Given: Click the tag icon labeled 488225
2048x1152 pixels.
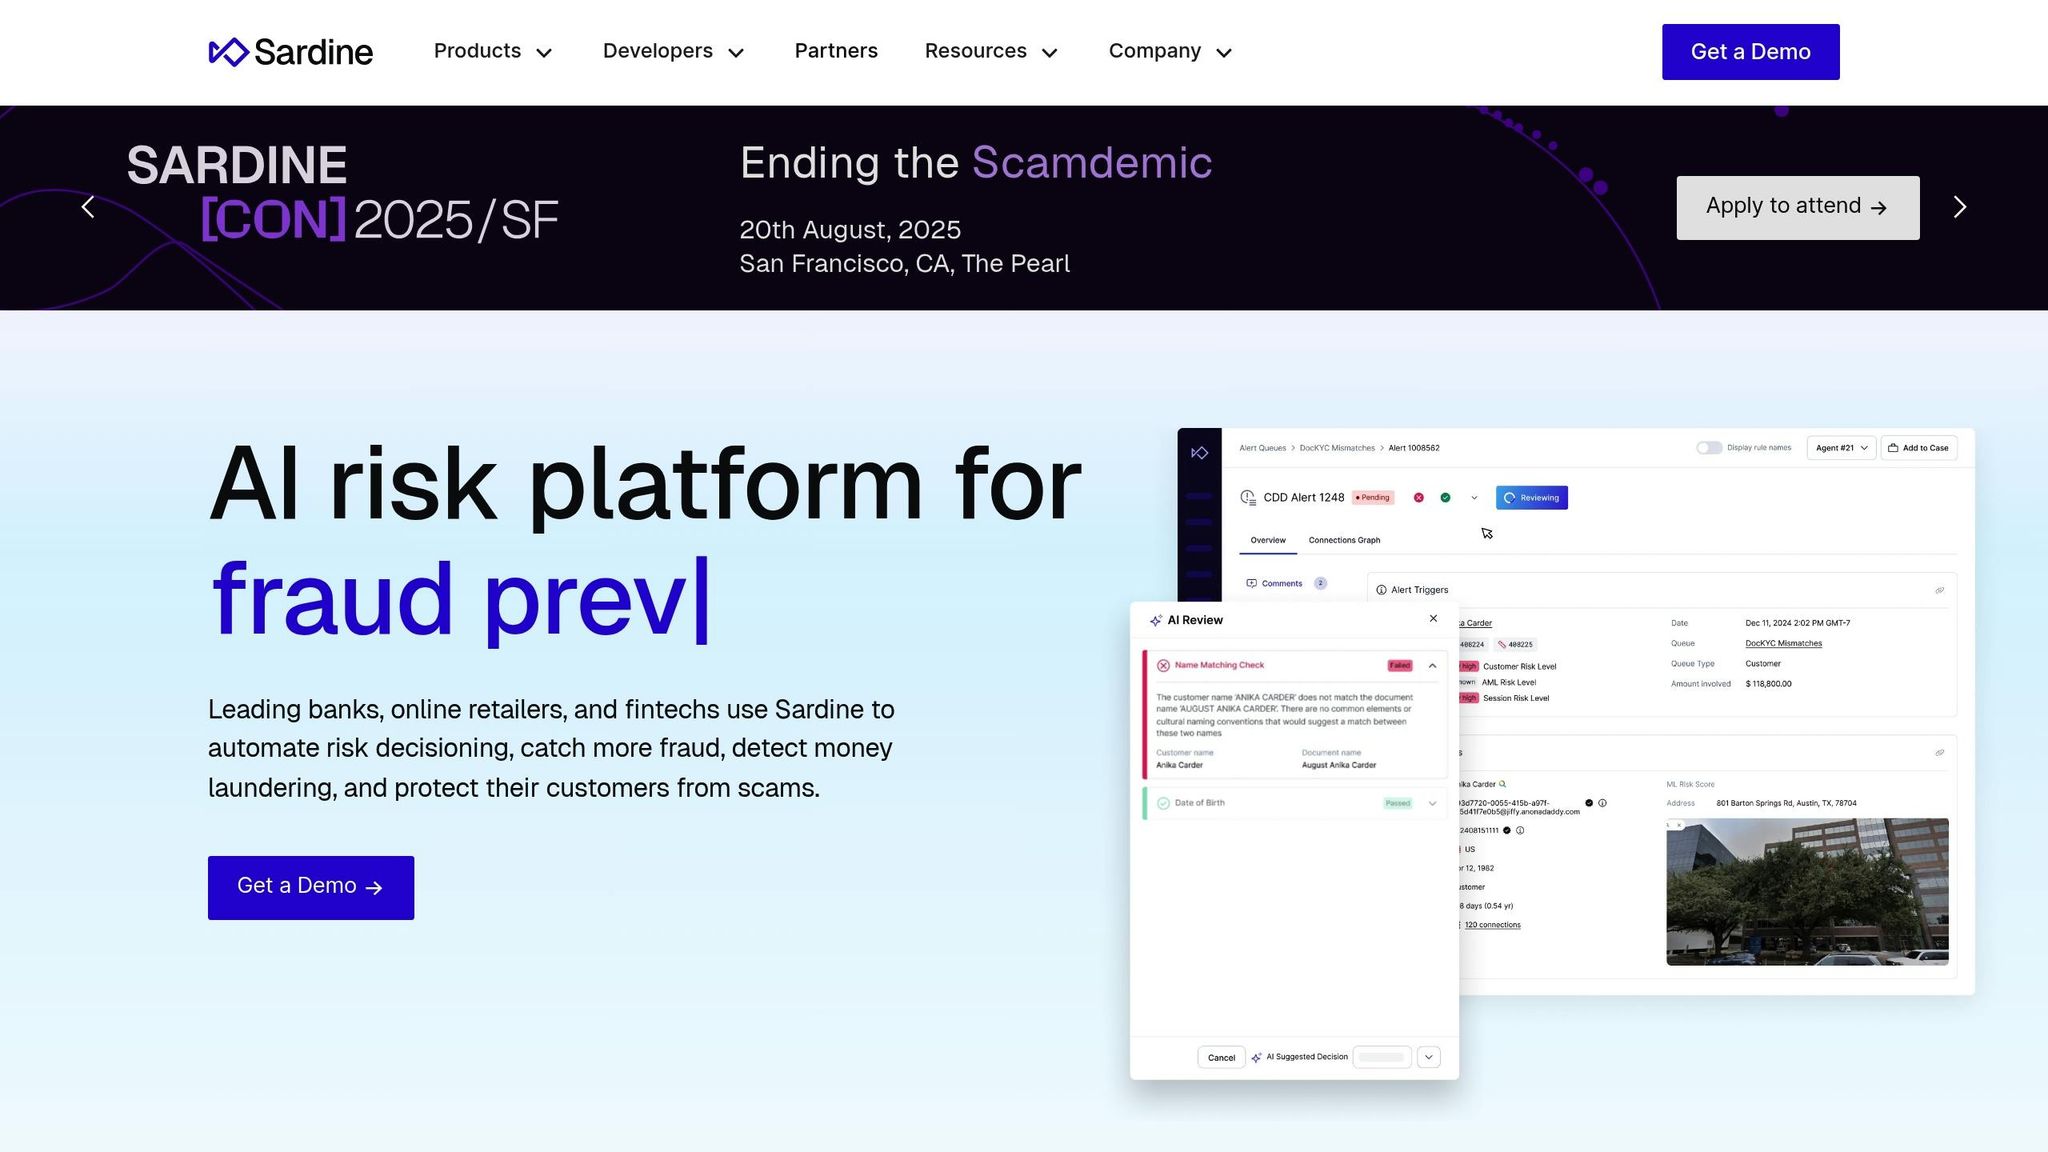Looking at the screenshot, I should click(x=1502, y=644).
